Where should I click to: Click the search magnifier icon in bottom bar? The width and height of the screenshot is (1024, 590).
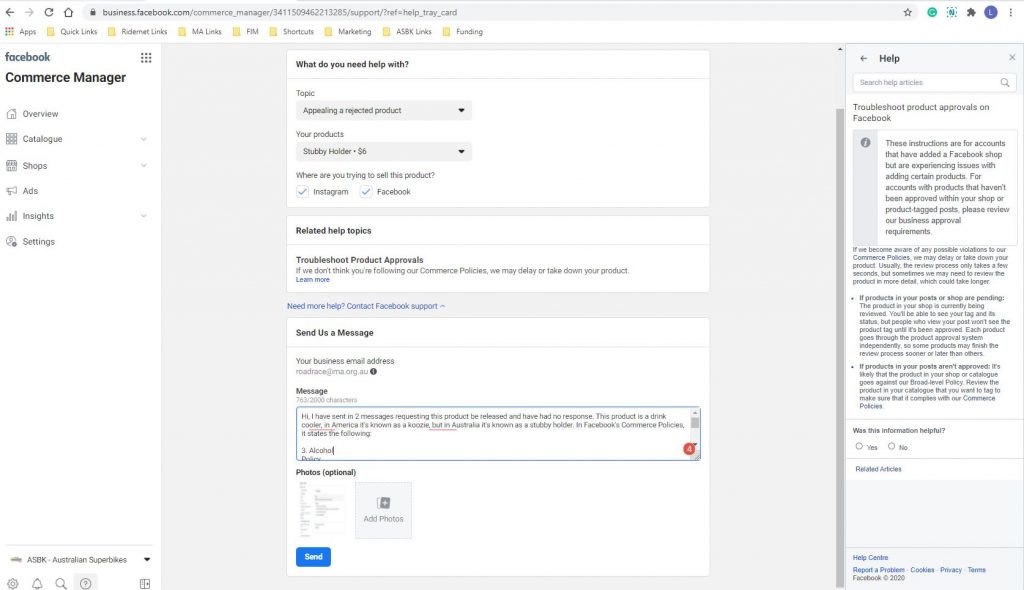[x=61, y=583]
